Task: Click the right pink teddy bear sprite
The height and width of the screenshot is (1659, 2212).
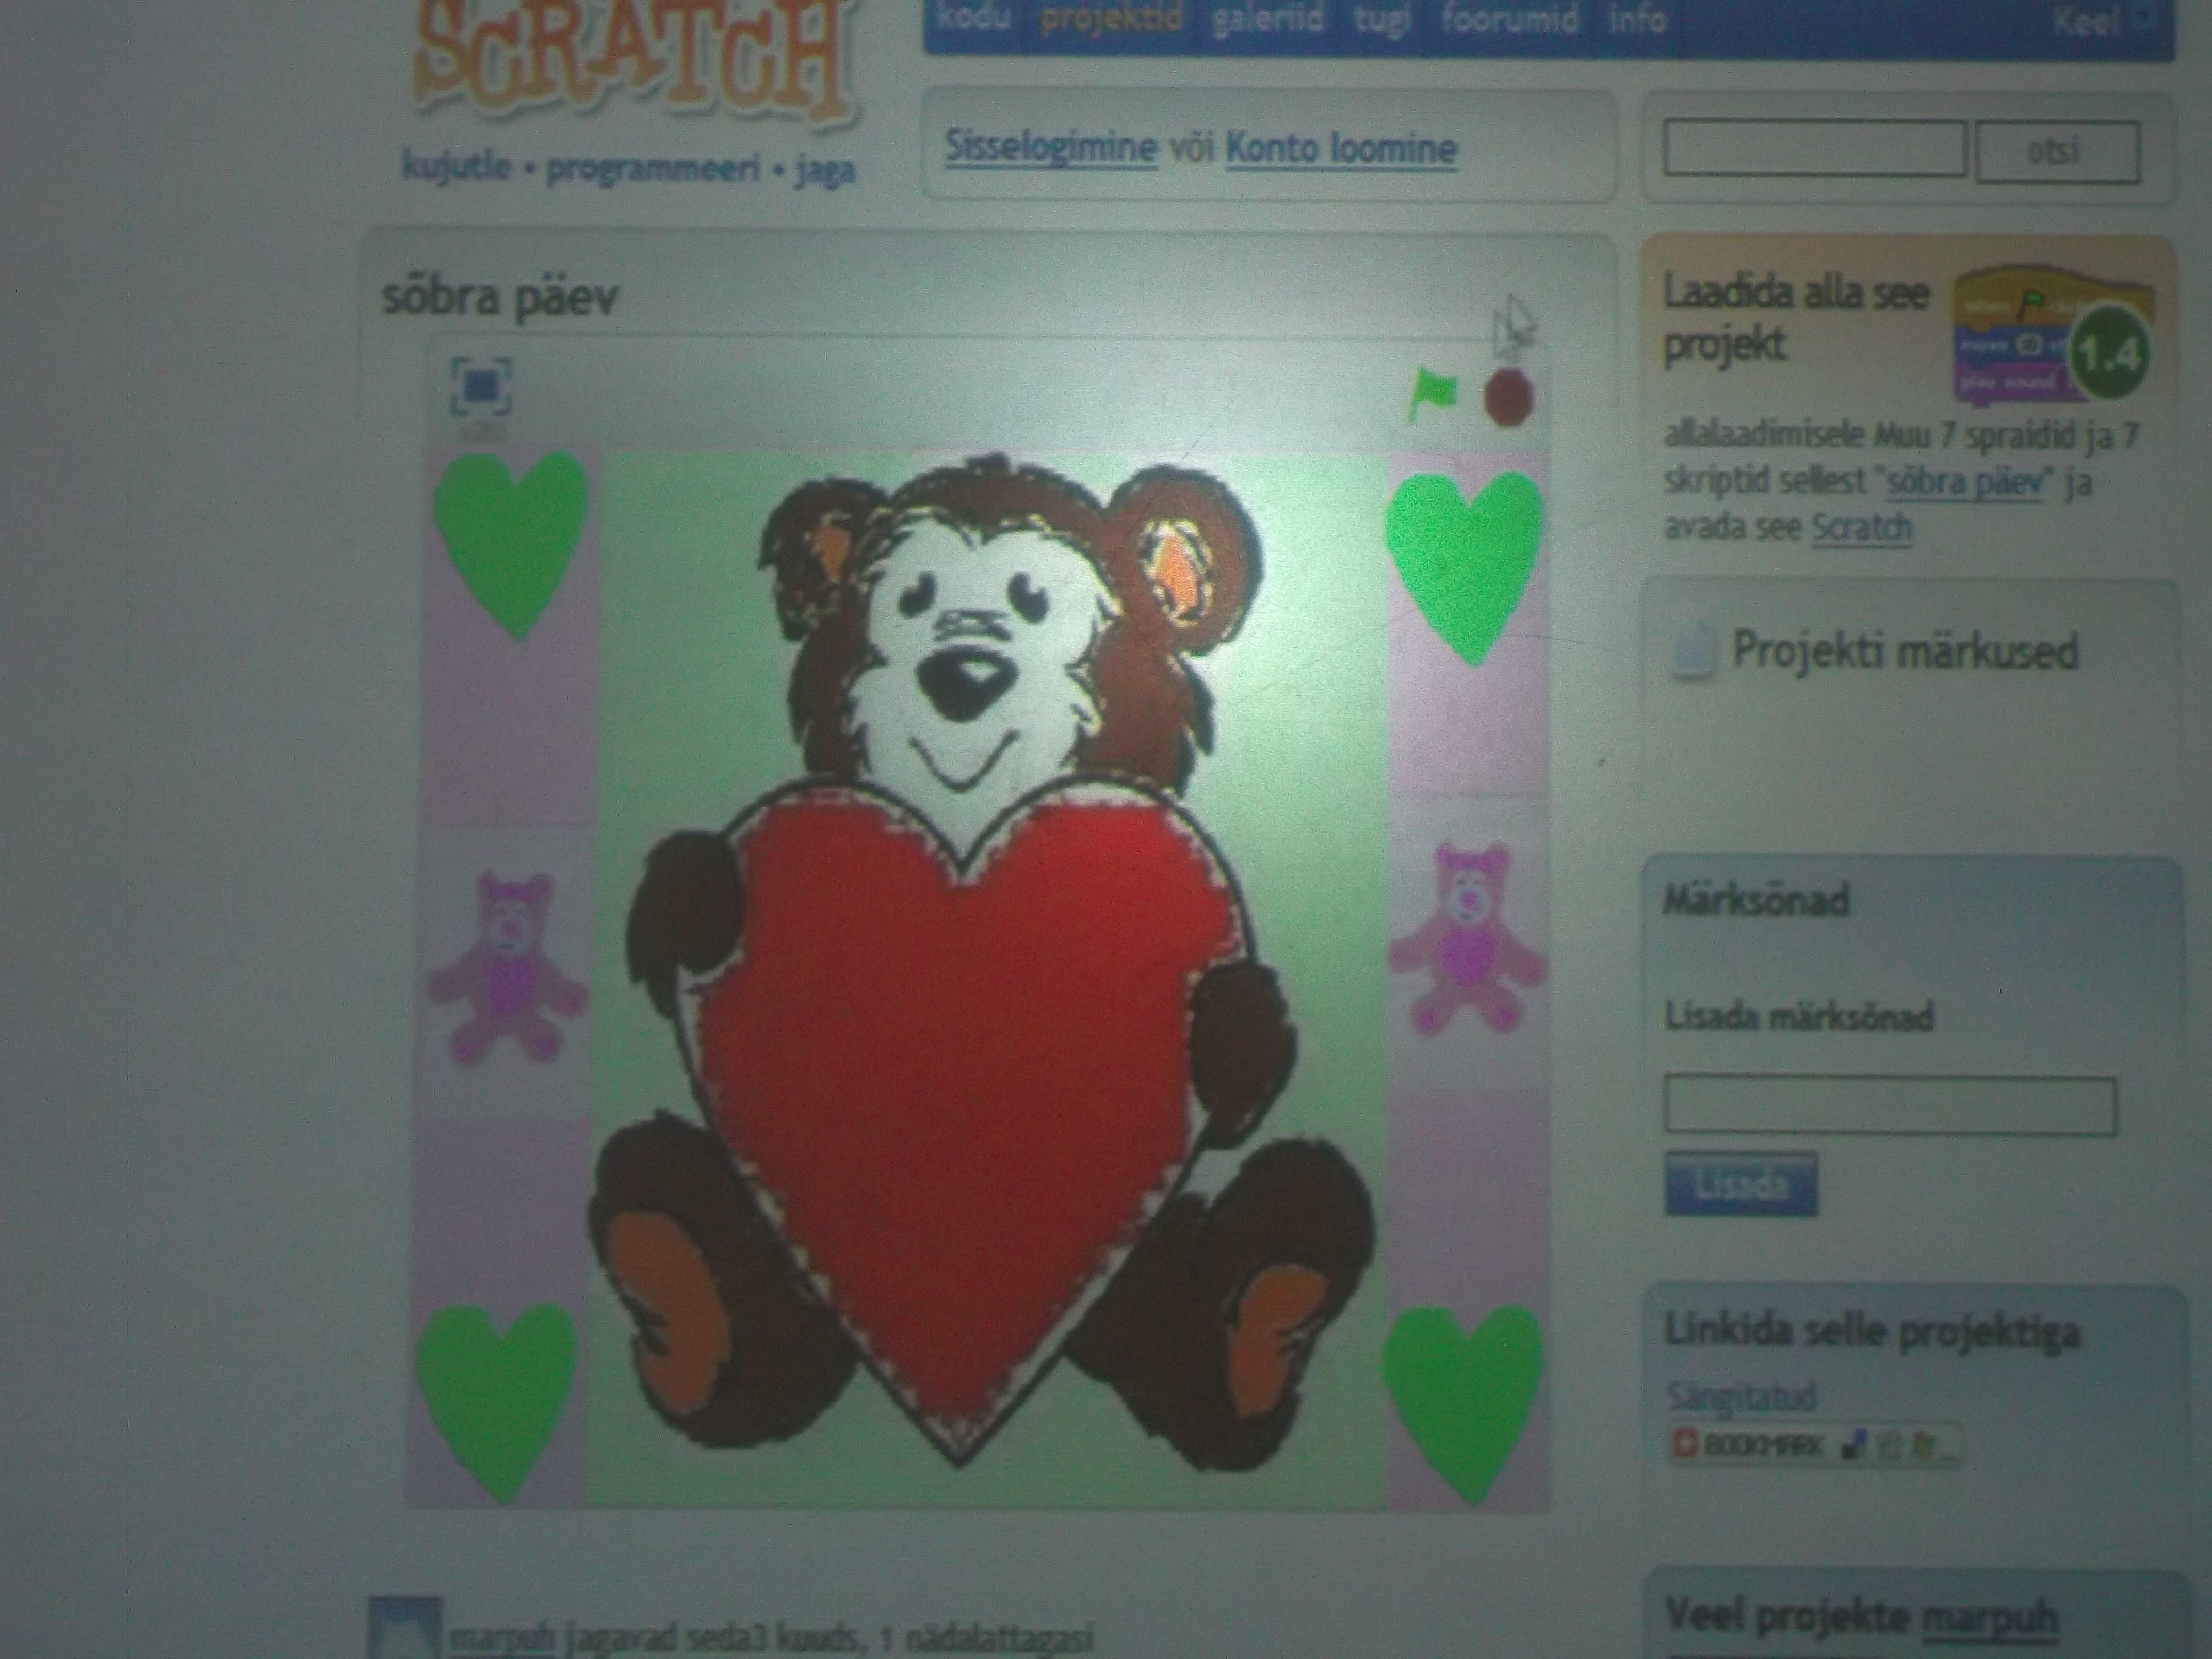Action: (x=1469, y=940)
